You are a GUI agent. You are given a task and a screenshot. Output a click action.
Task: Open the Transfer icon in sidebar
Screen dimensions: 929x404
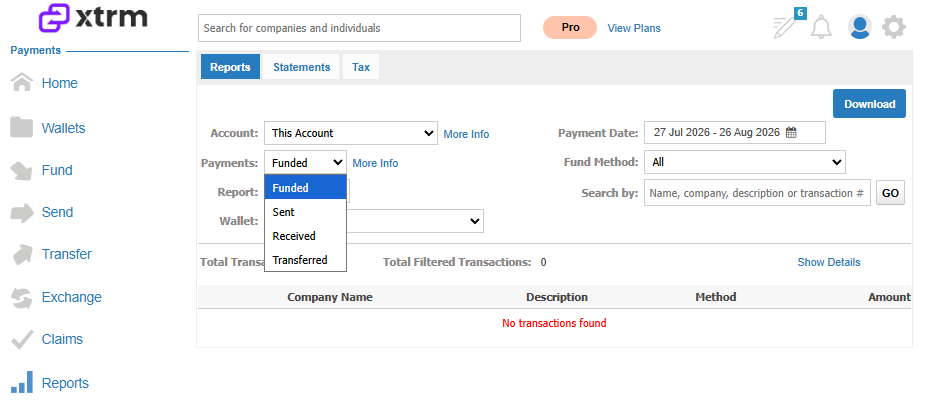tap(22, 255)
